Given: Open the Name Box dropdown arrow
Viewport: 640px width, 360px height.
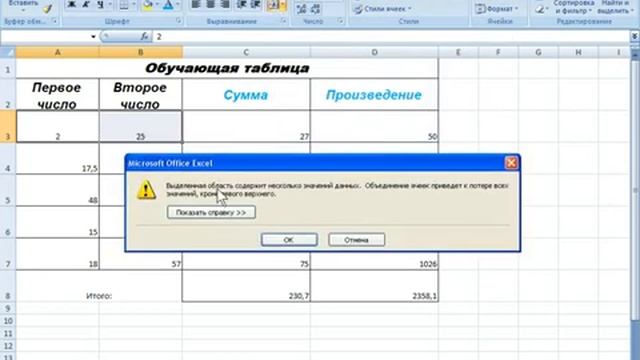Looking at the screenshot, I should [93, 37].
